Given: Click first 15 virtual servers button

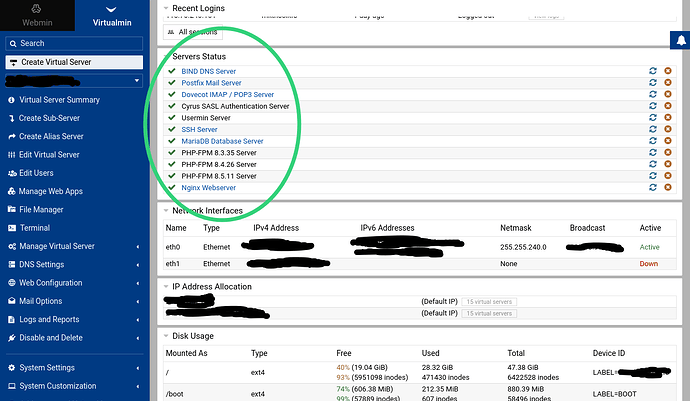Looking at the screenshot, I should click(x=489, y=302).
